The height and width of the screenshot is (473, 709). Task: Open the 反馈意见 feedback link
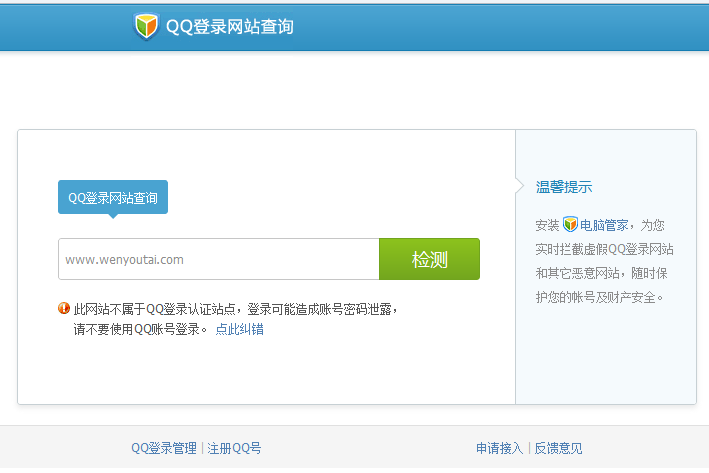point(558,448)
